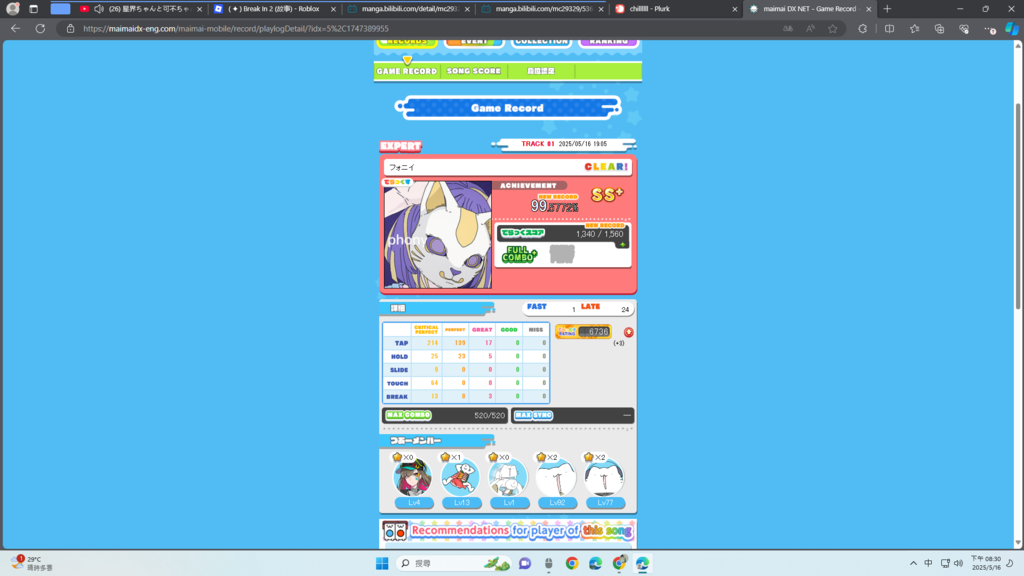Close the Plurk tab
Screen dimensions: 1024x576
735,9
